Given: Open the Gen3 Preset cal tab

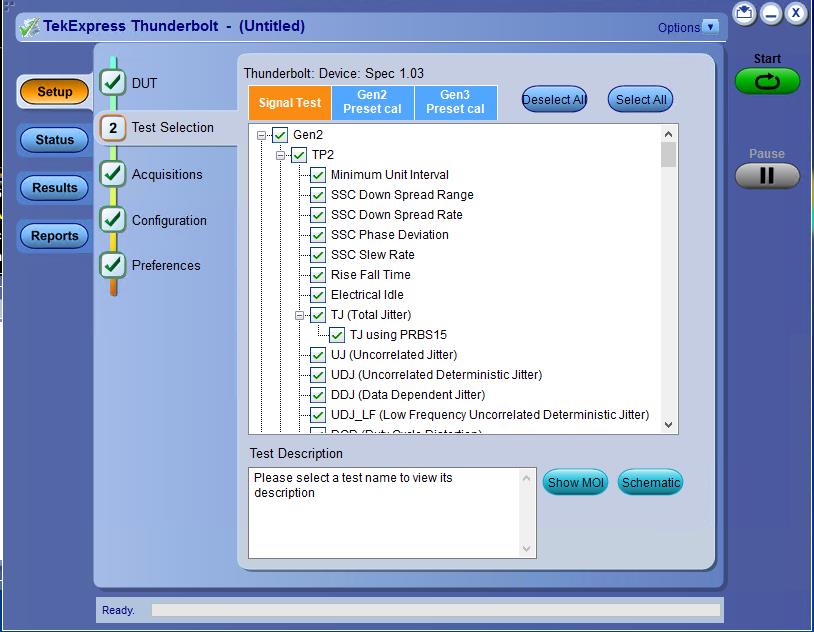Looking at the screenshot, I should [455, 102].
